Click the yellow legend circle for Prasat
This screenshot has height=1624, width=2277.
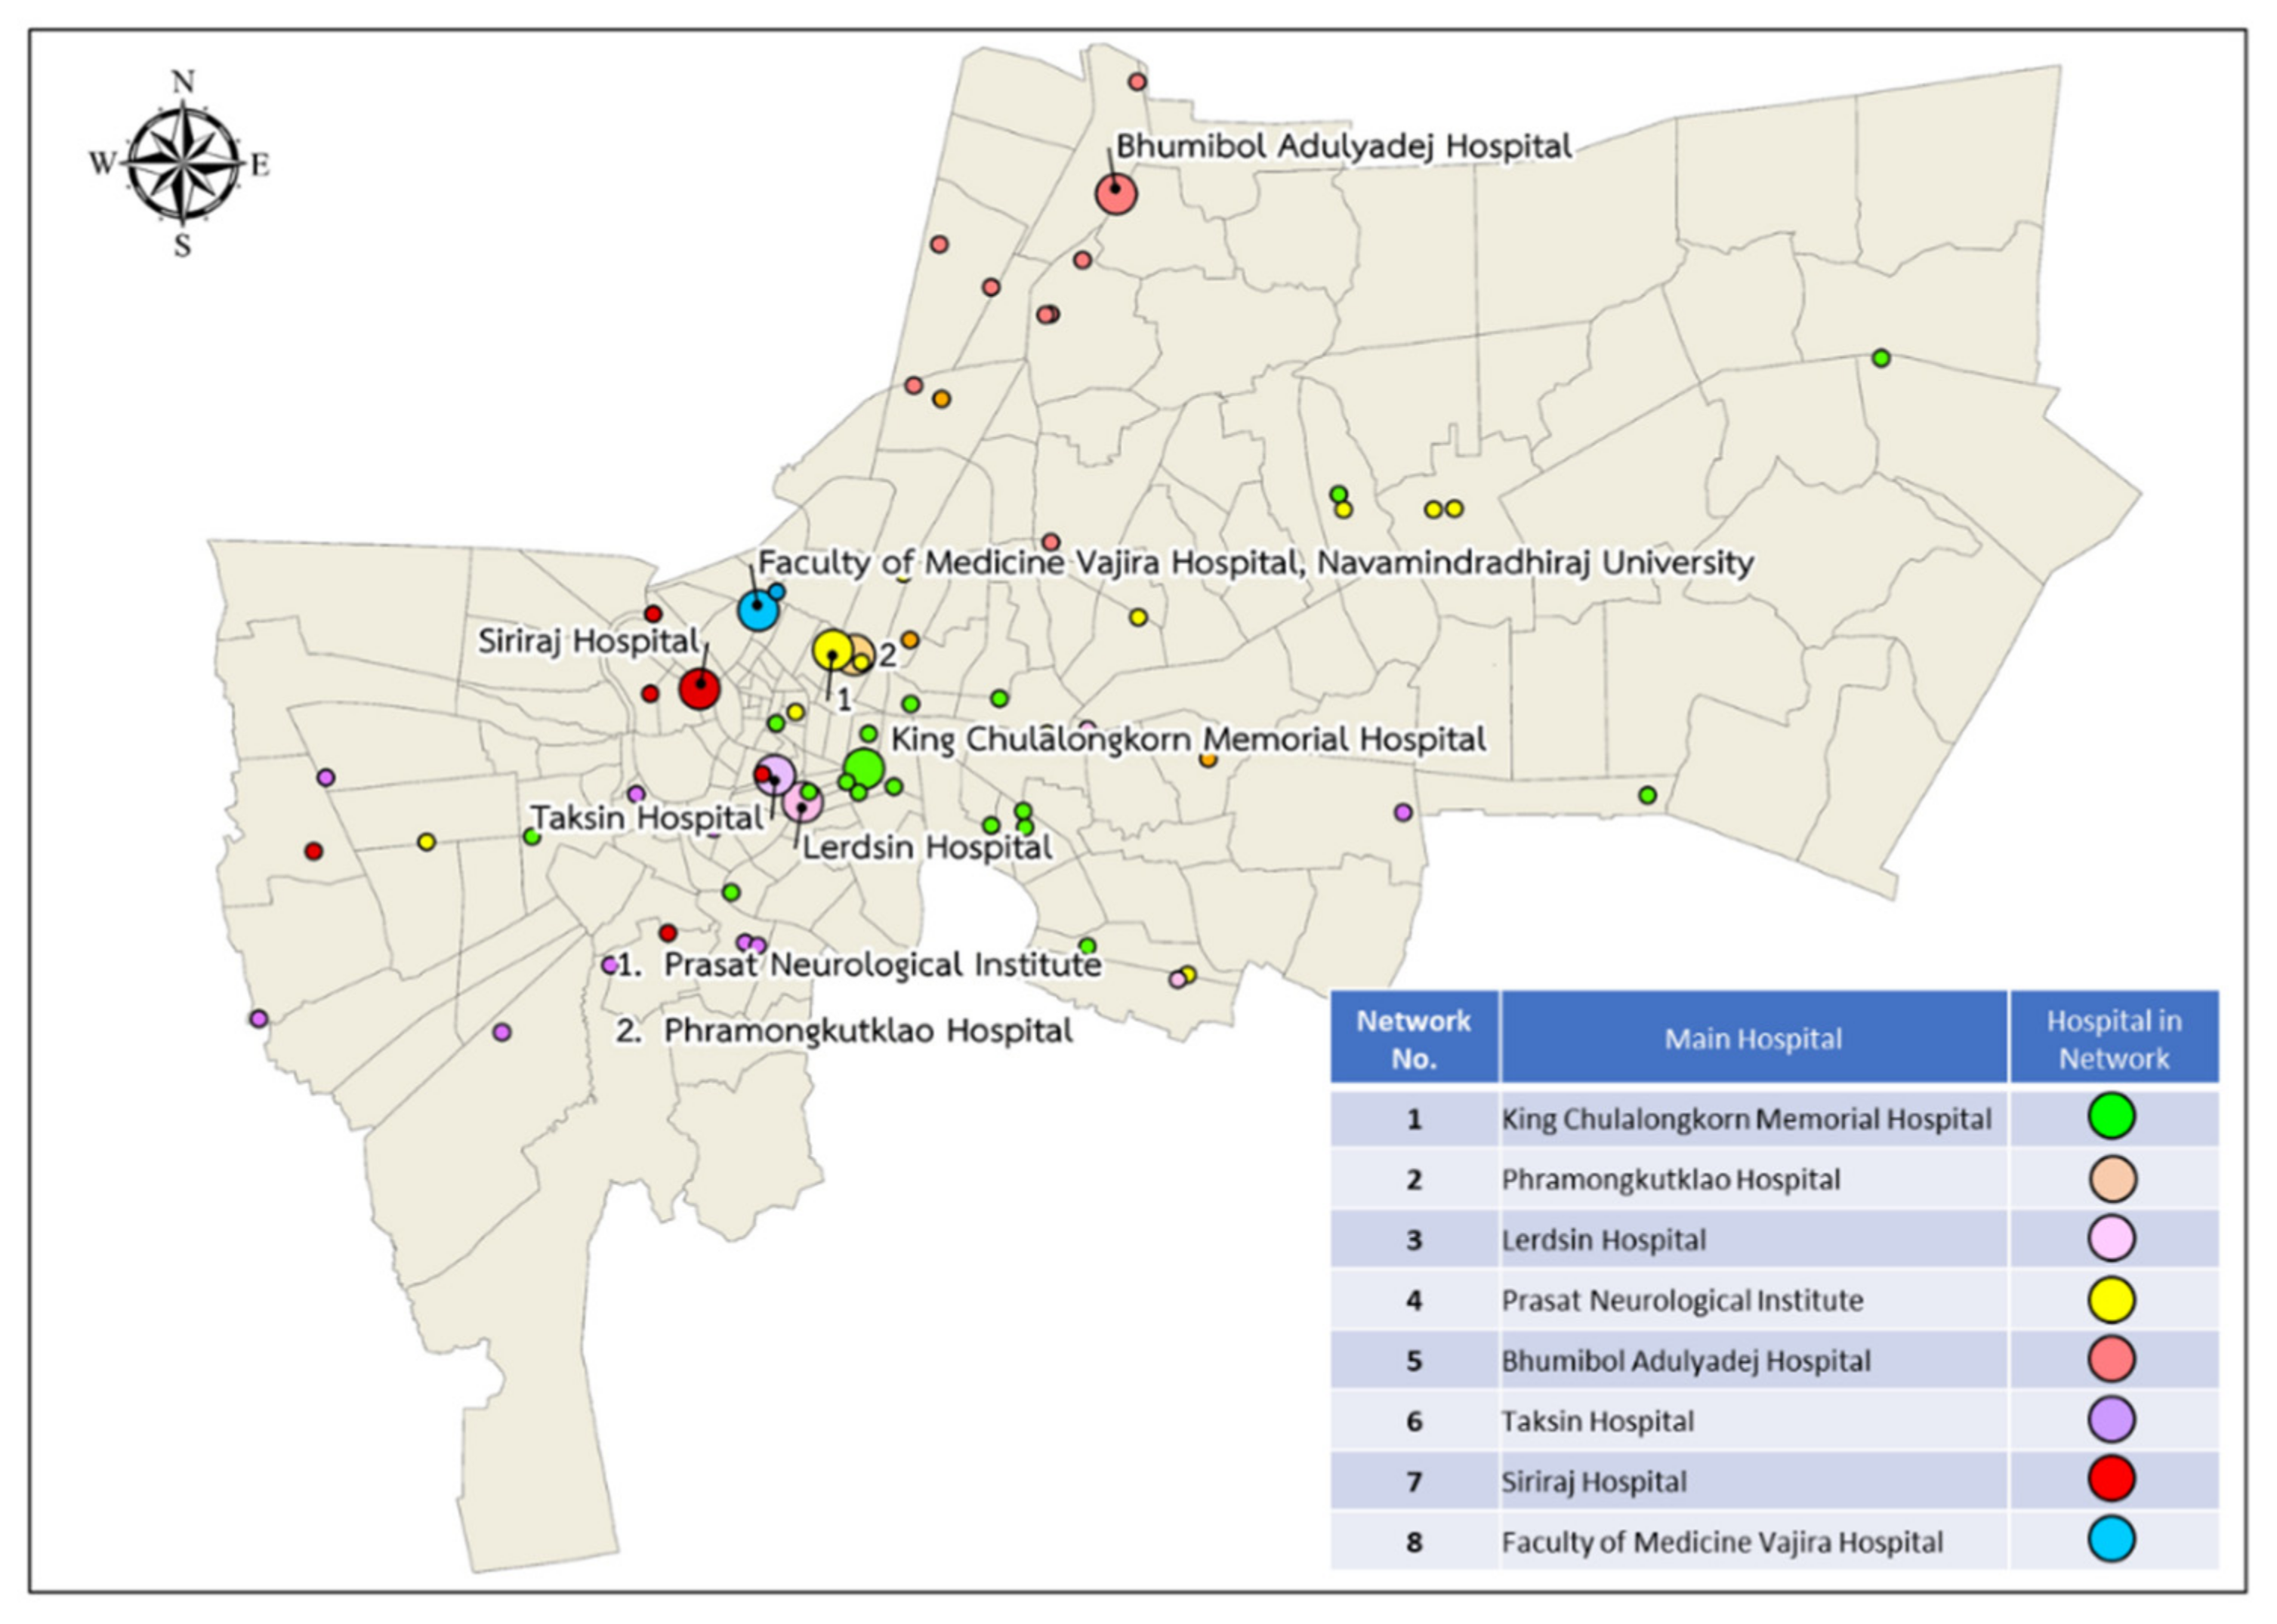coord(2112,1300)
